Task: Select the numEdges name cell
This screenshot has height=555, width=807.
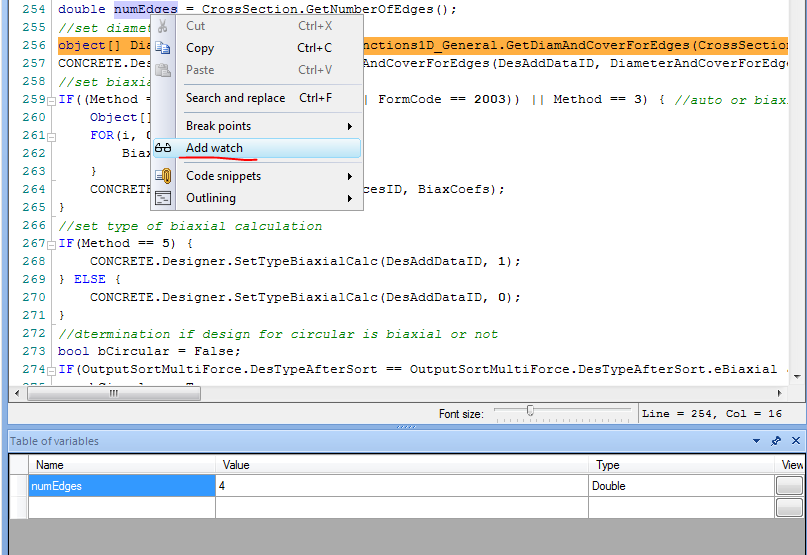Action: pyautogui.click(x=122, y=485)
